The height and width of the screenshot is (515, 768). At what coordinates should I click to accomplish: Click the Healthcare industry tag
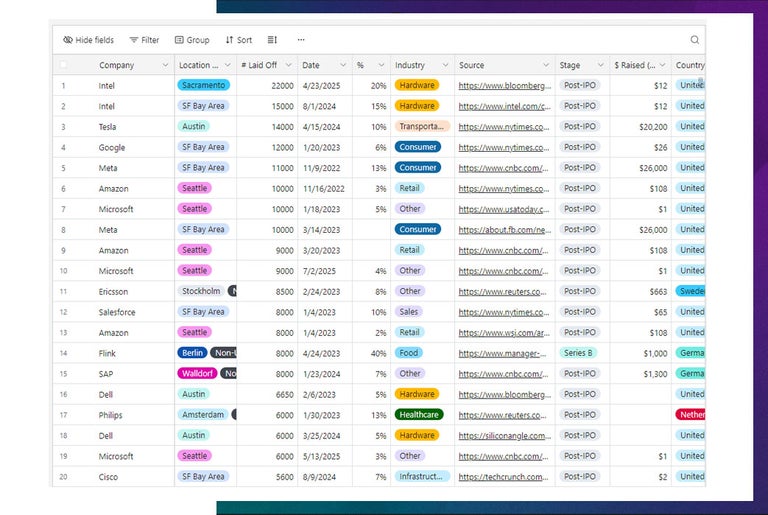pos(419,414)
